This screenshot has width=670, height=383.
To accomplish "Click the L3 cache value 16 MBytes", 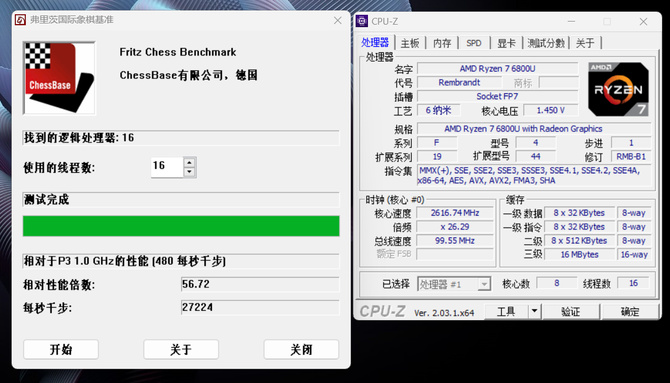I will tap(579, 254).
